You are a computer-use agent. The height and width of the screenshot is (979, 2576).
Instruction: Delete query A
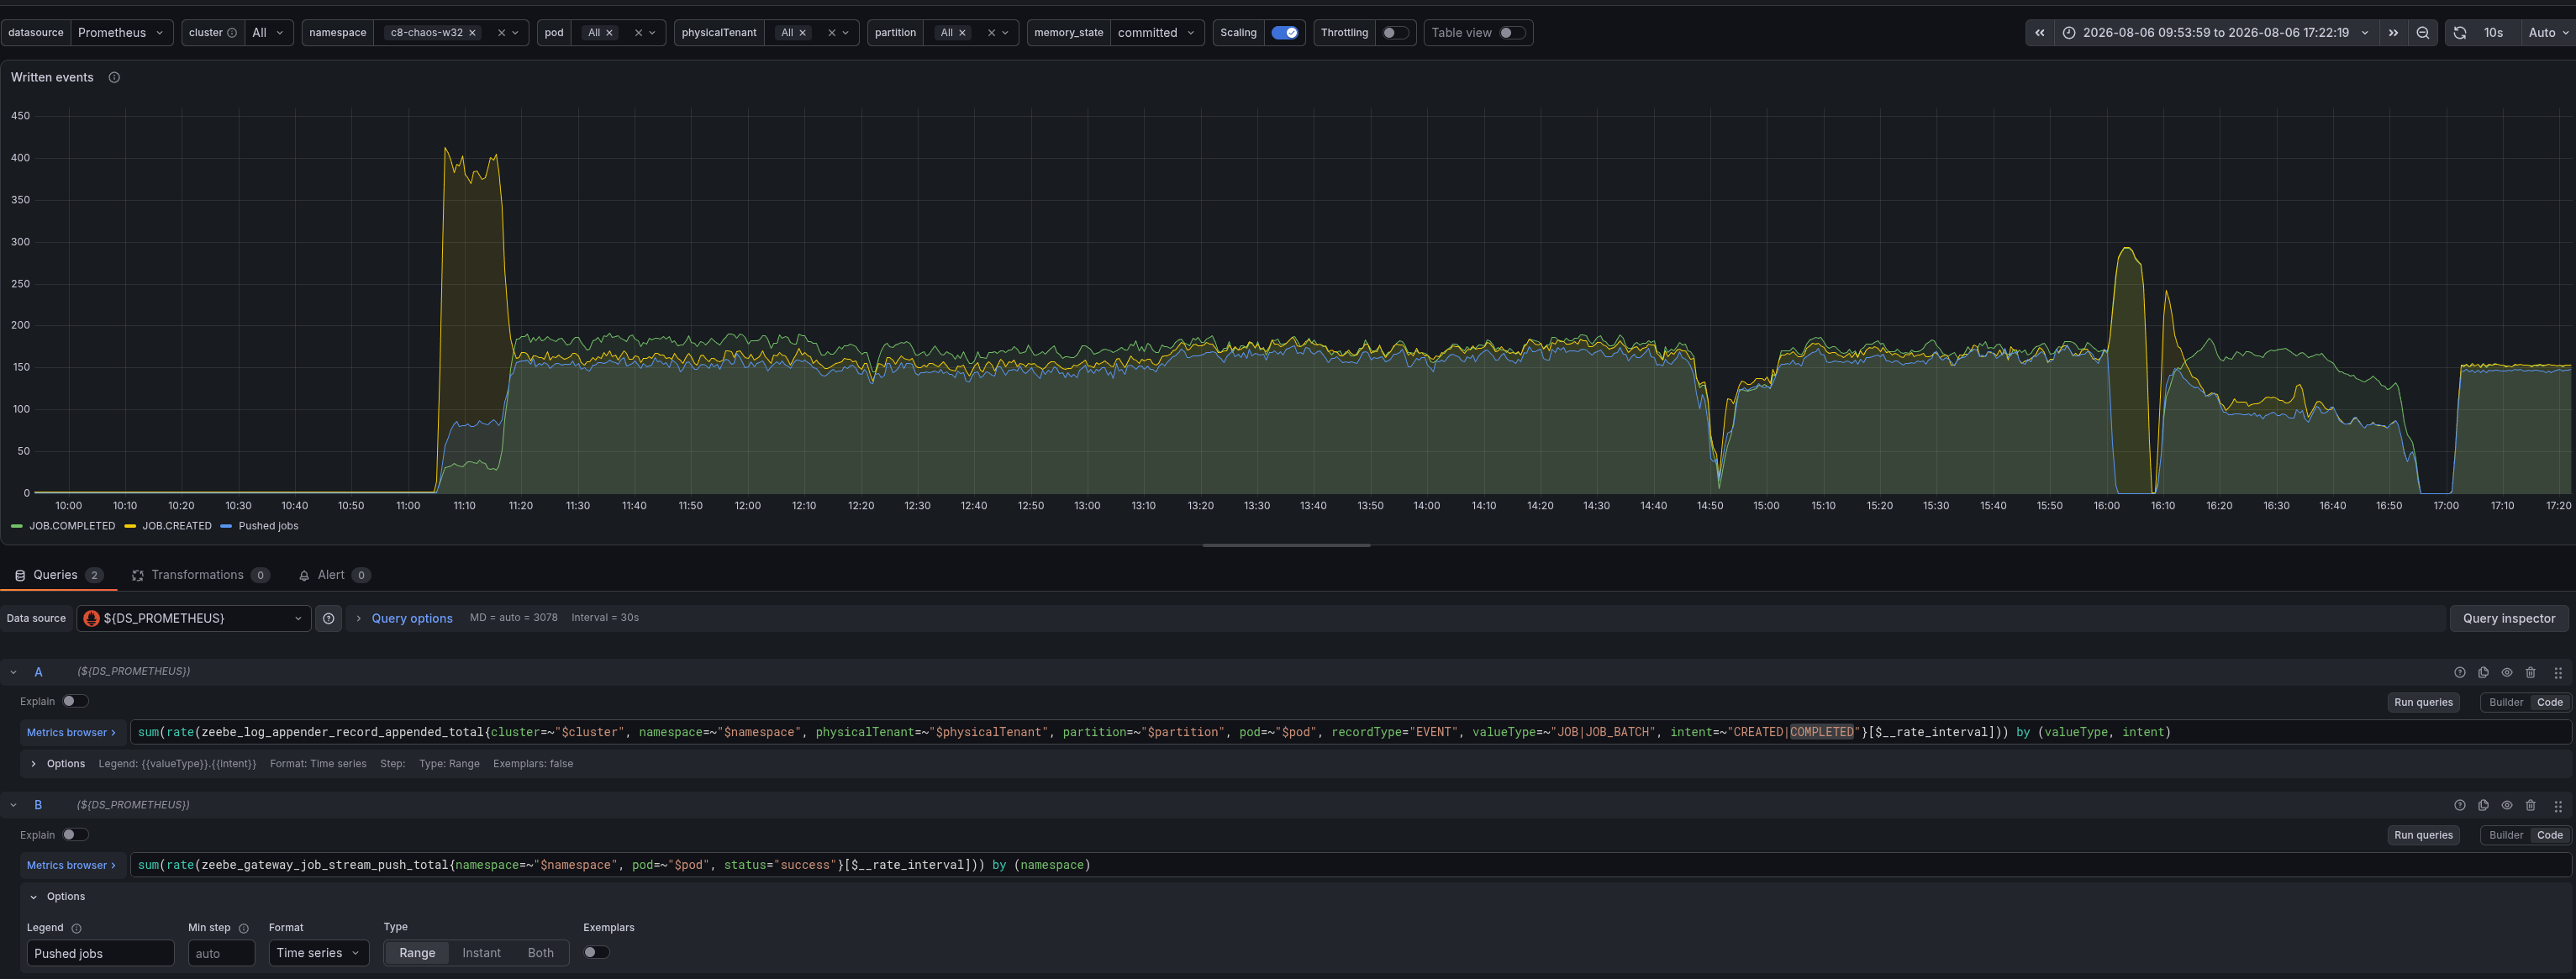click(x=2530, y=672)
